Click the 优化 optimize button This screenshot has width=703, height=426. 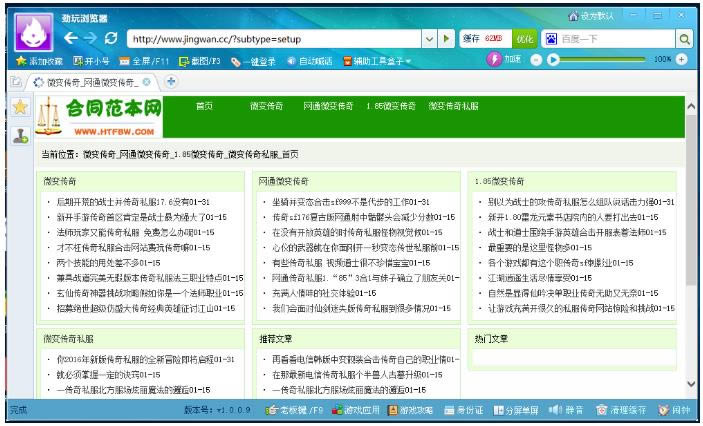[524, 39]
